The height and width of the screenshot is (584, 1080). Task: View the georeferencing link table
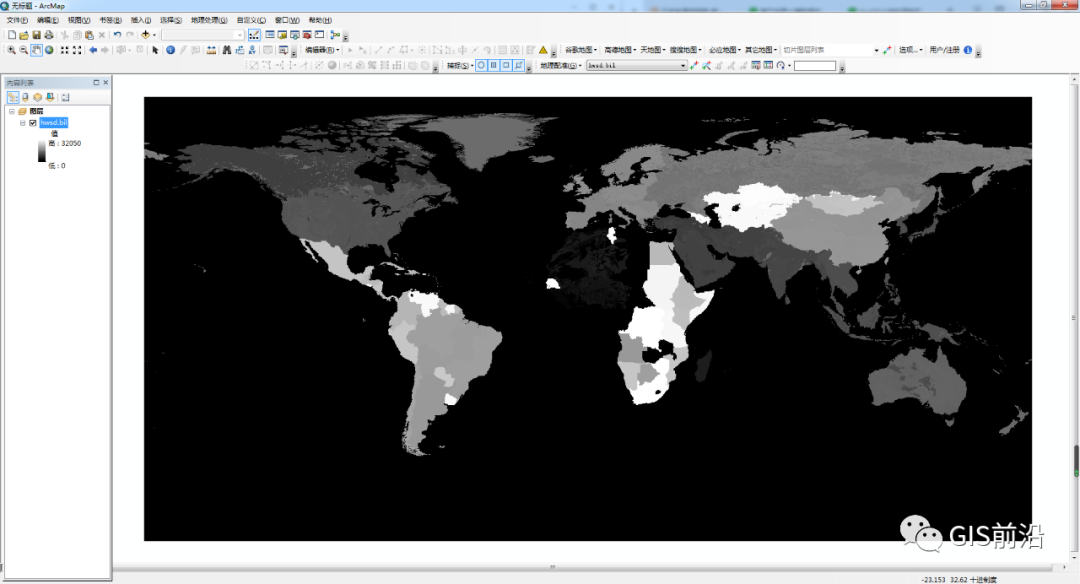(768, 65)
